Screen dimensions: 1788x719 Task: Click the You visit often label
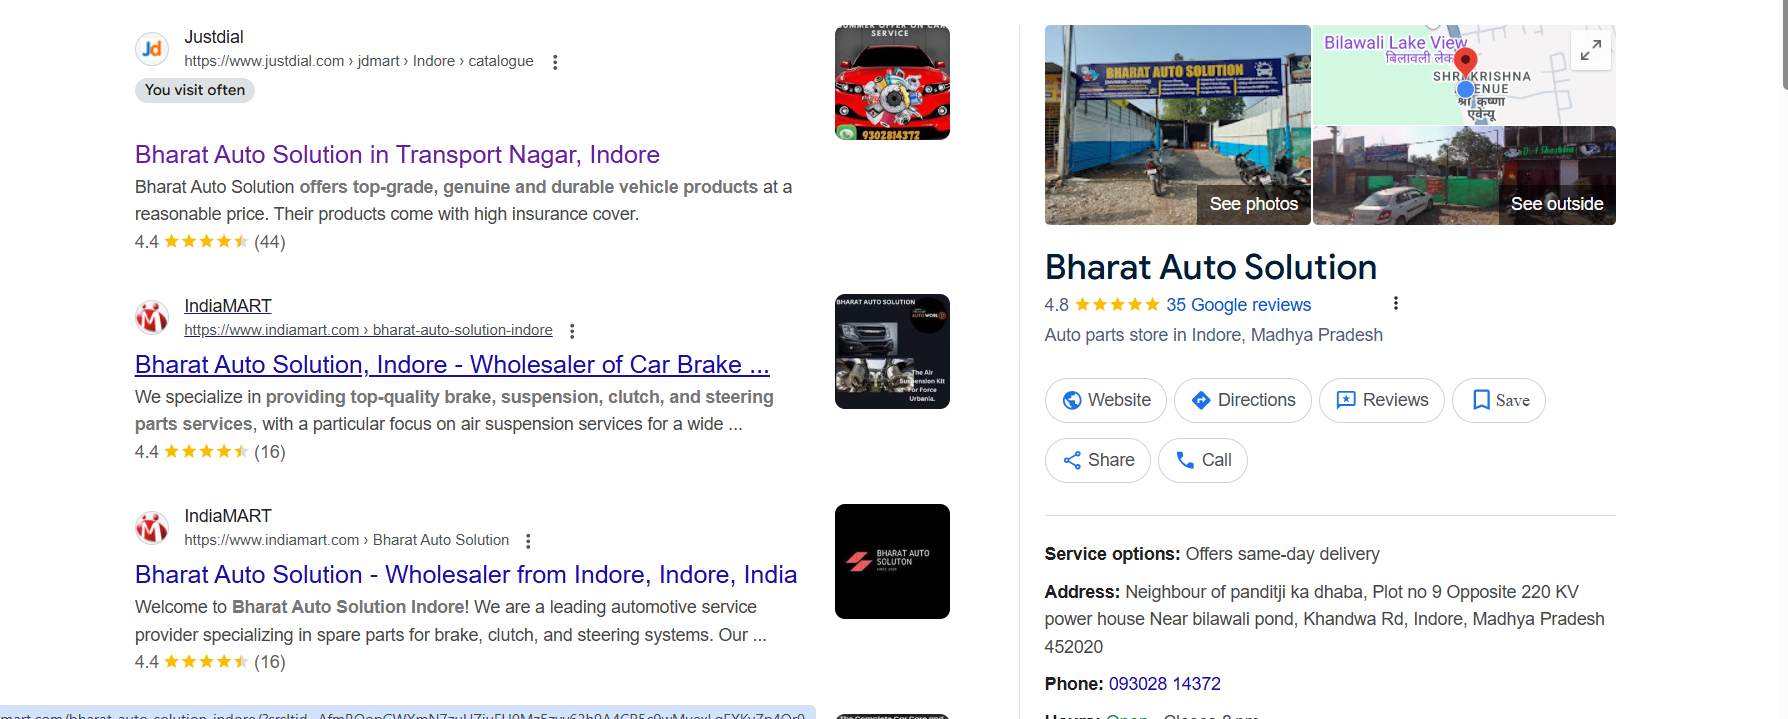coord(195,90)
